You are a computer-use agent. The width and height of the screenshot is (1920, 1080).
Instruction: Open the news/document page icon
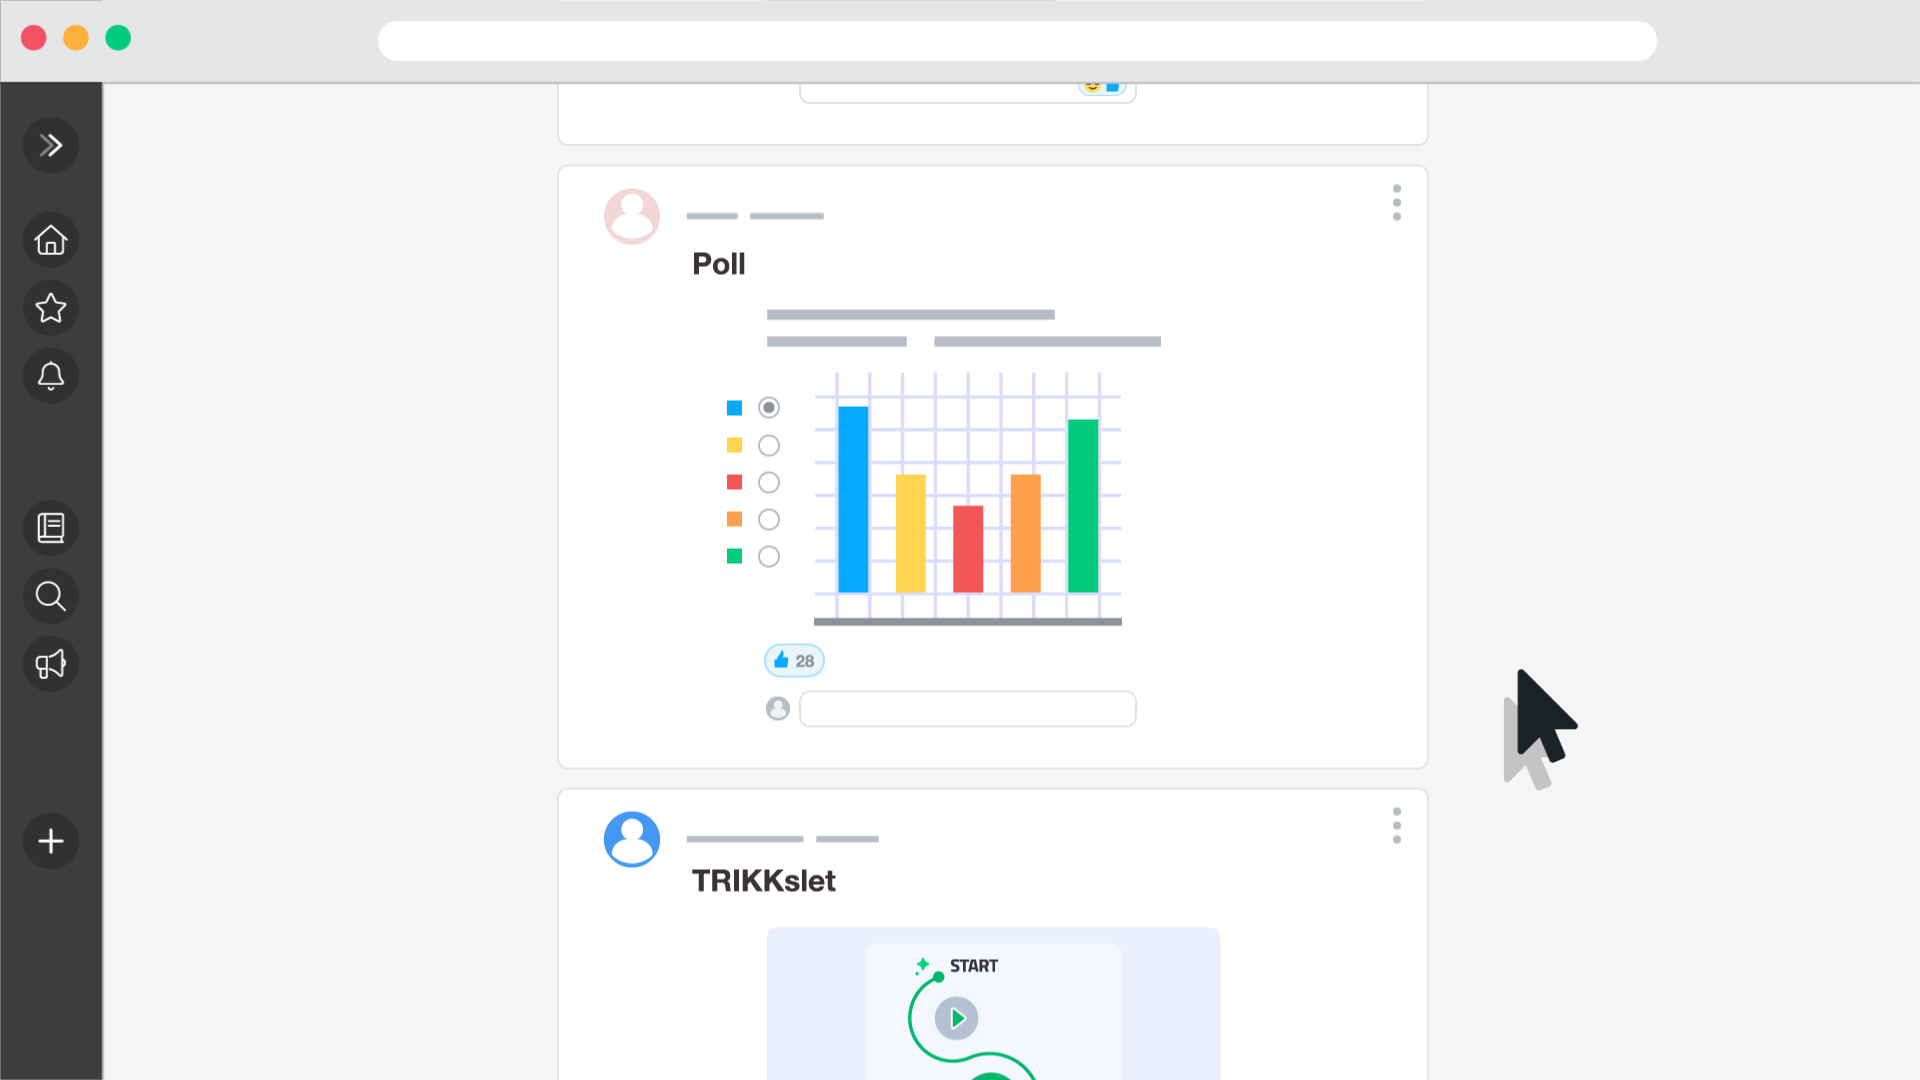(x=51, y=528)
